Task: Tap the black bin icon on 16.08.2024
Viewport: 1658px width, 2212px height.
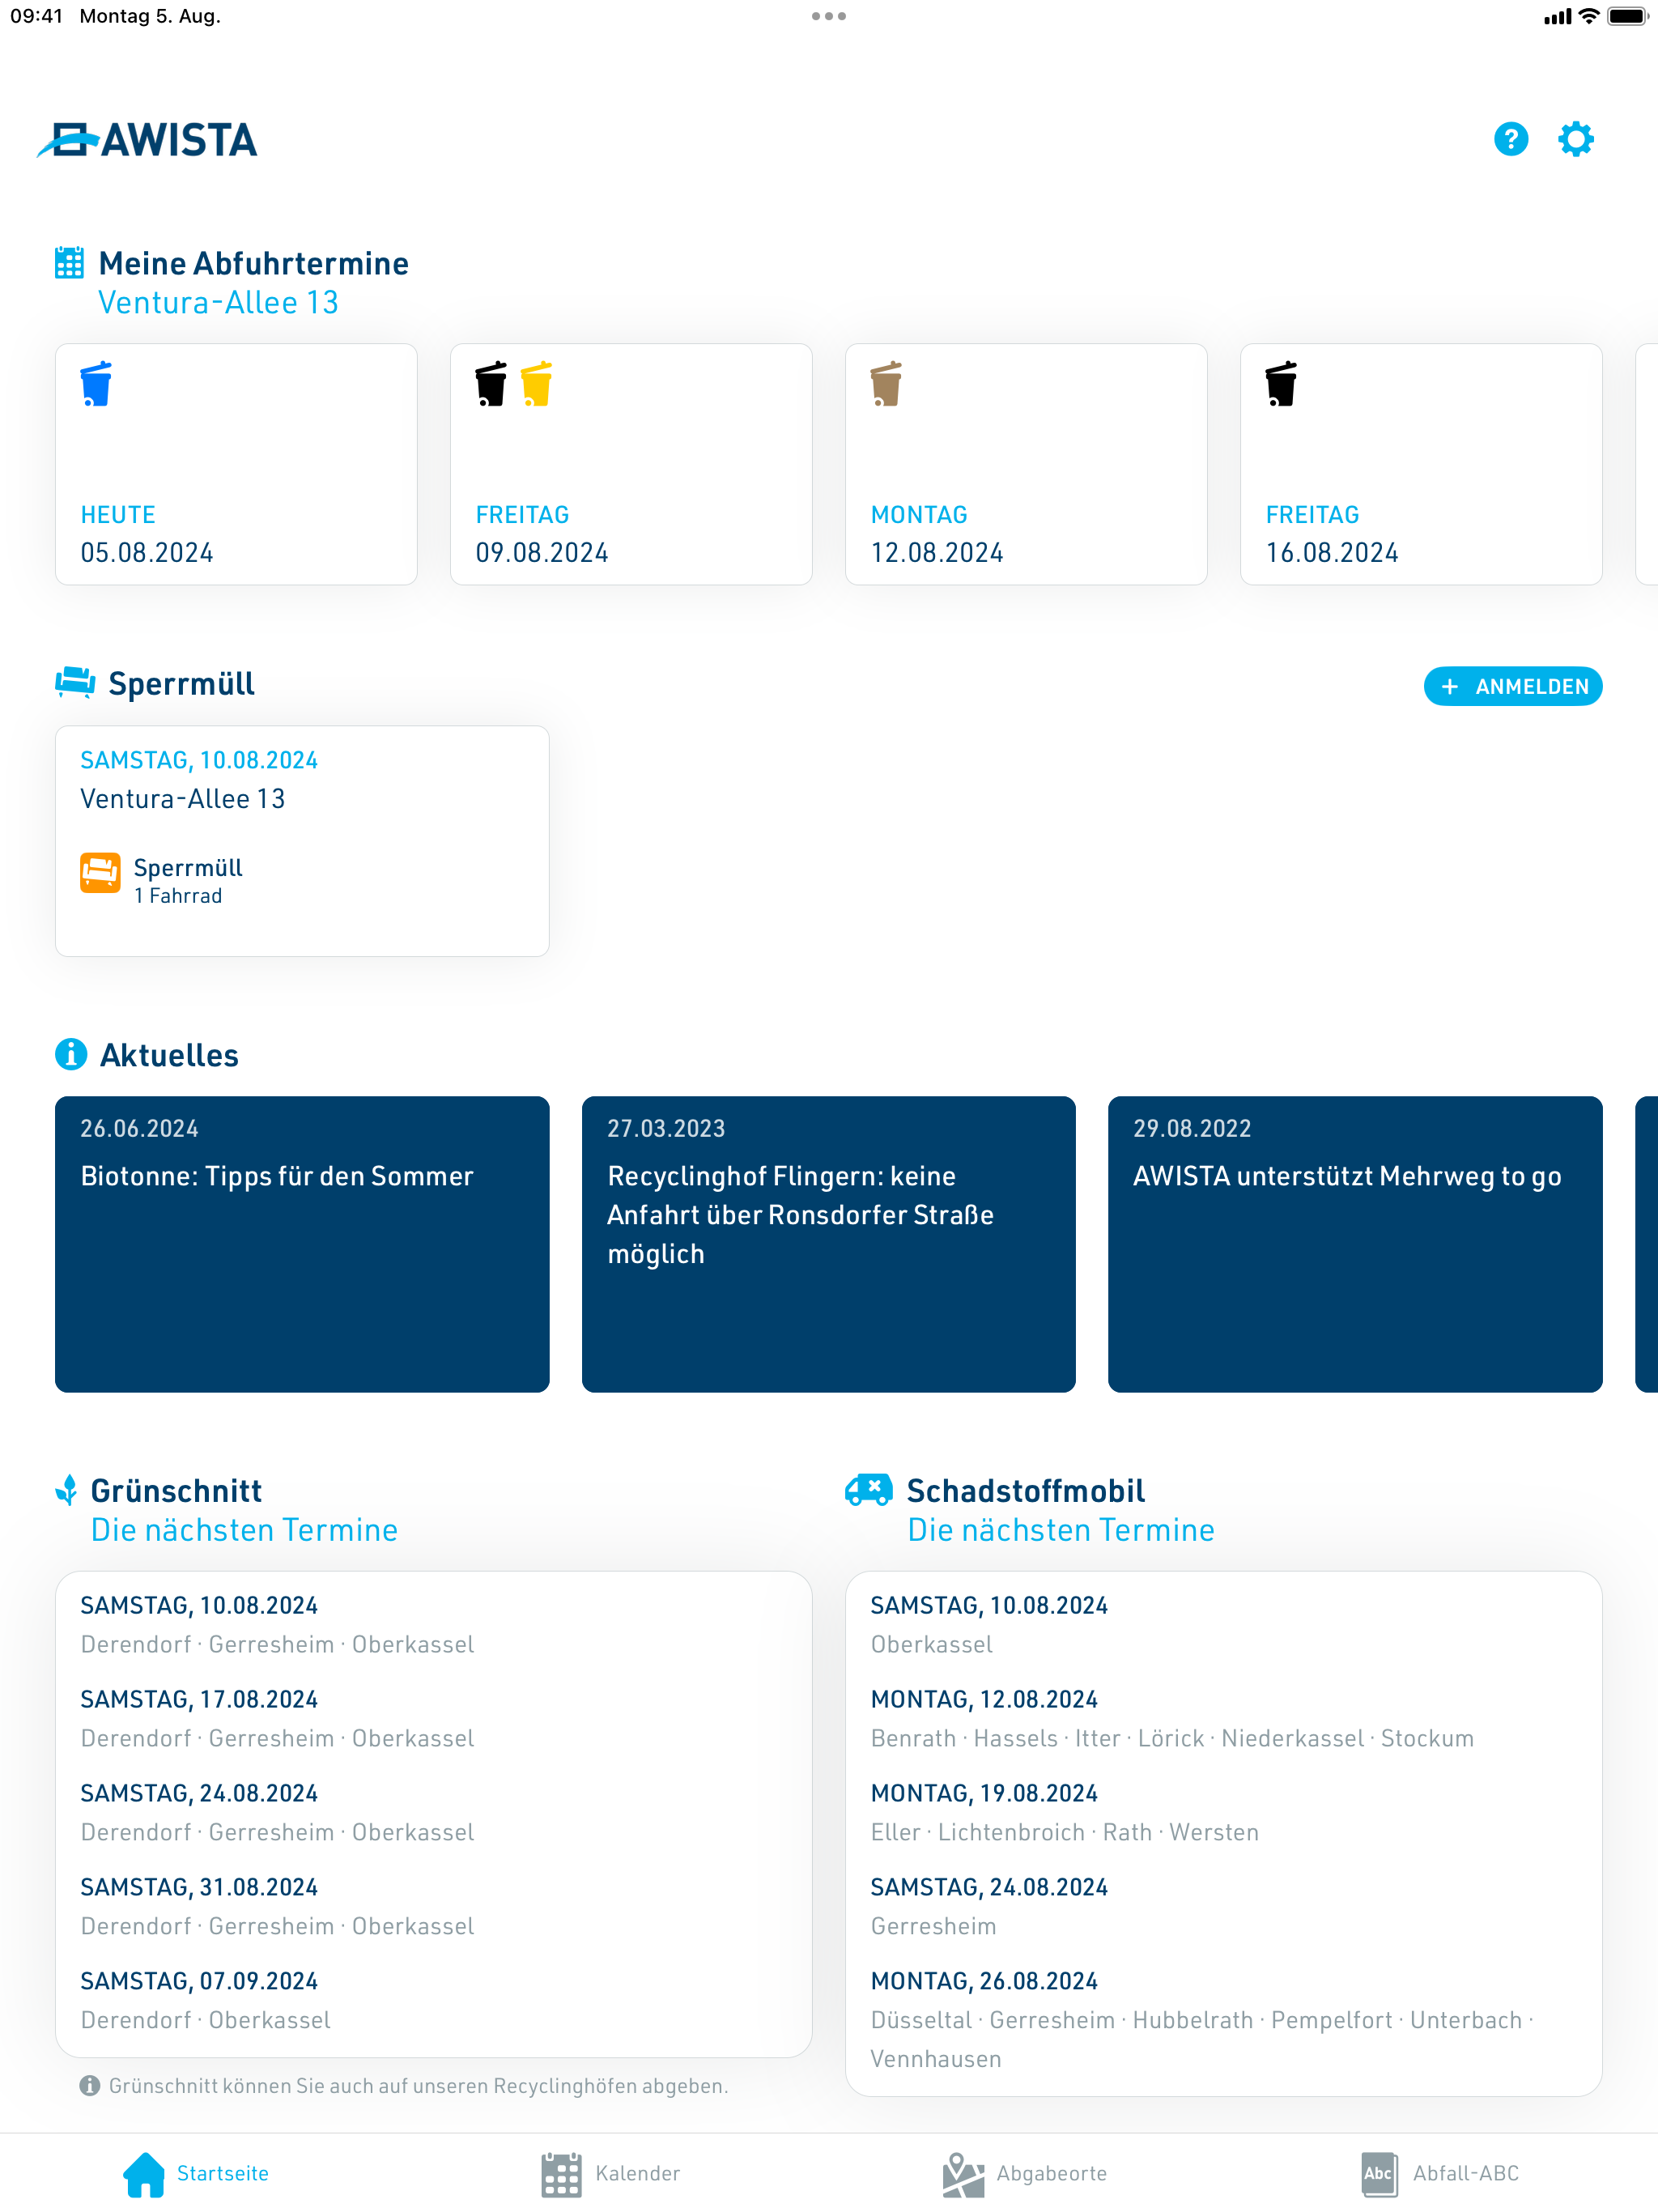Action: [x=1281, y=384]
